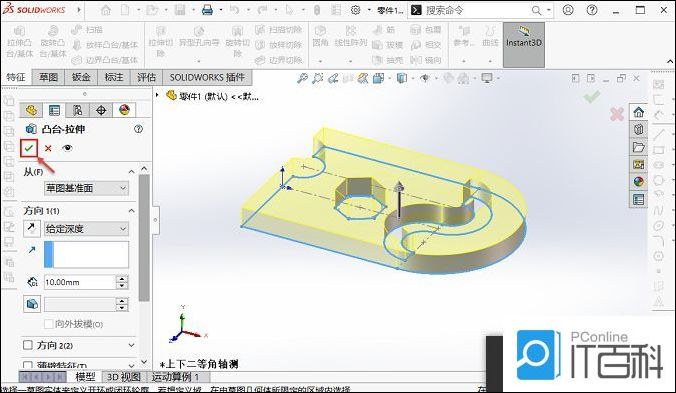676x393 pixels.
Task: Open the View Settings monitor icon
Action: click(487, 78)
